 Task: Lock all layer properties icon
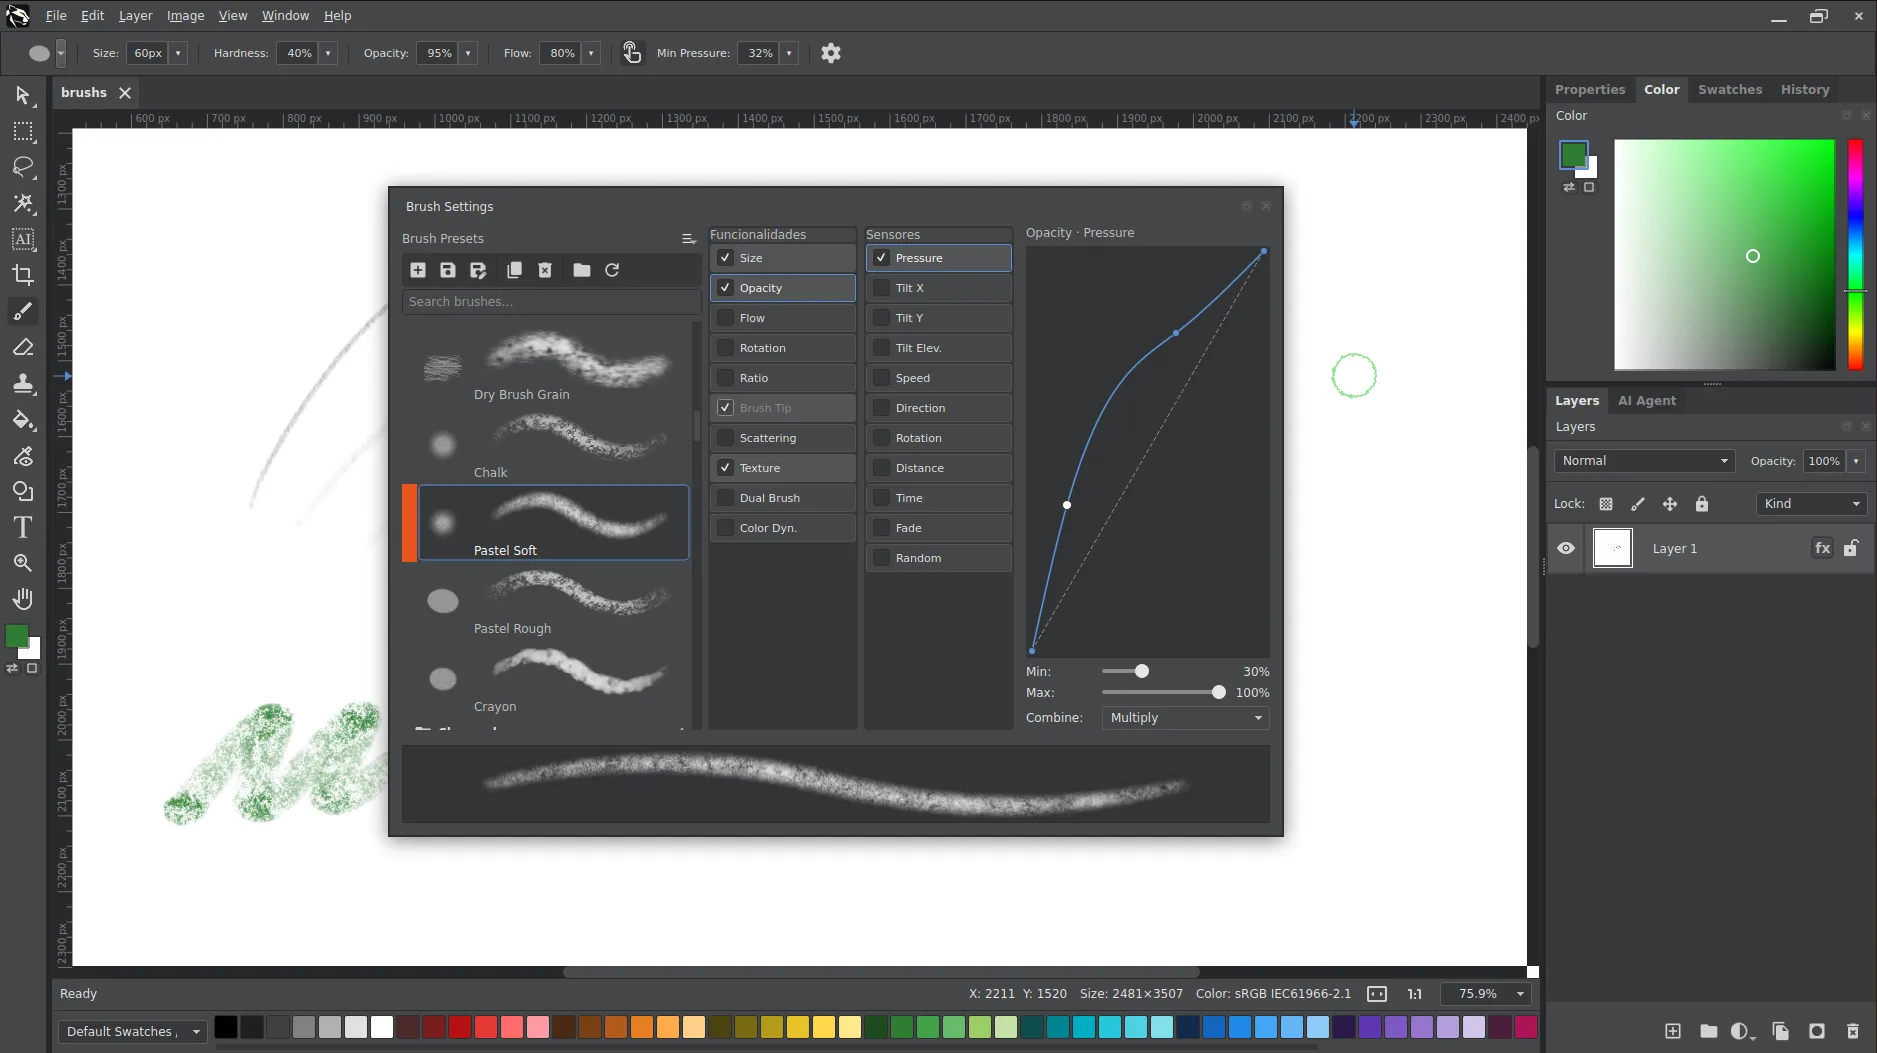tap(1702, 504)
